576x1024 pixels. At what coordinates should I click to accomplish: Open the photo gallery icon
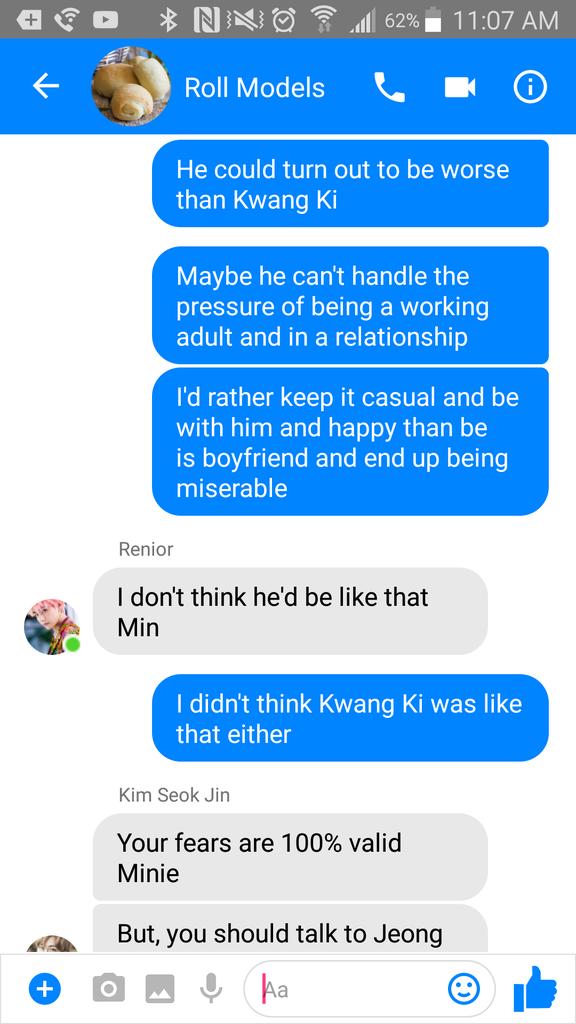pos(159,989)
